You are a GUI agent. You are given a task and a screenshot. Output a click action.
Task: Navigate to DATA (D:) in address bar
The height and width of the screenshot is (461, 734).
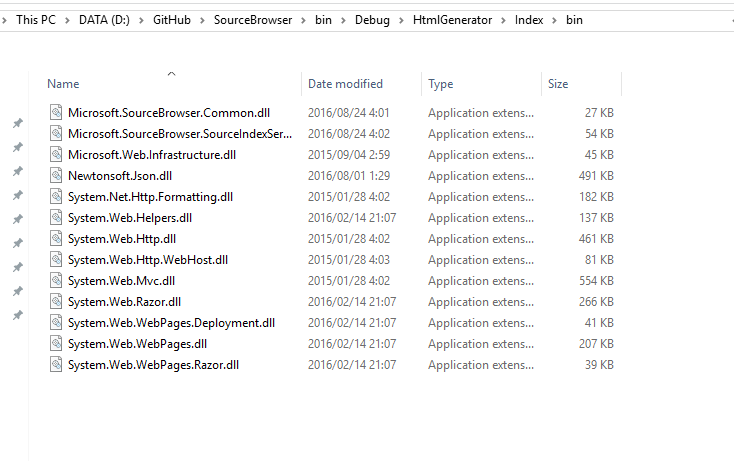tap(104, 20)
